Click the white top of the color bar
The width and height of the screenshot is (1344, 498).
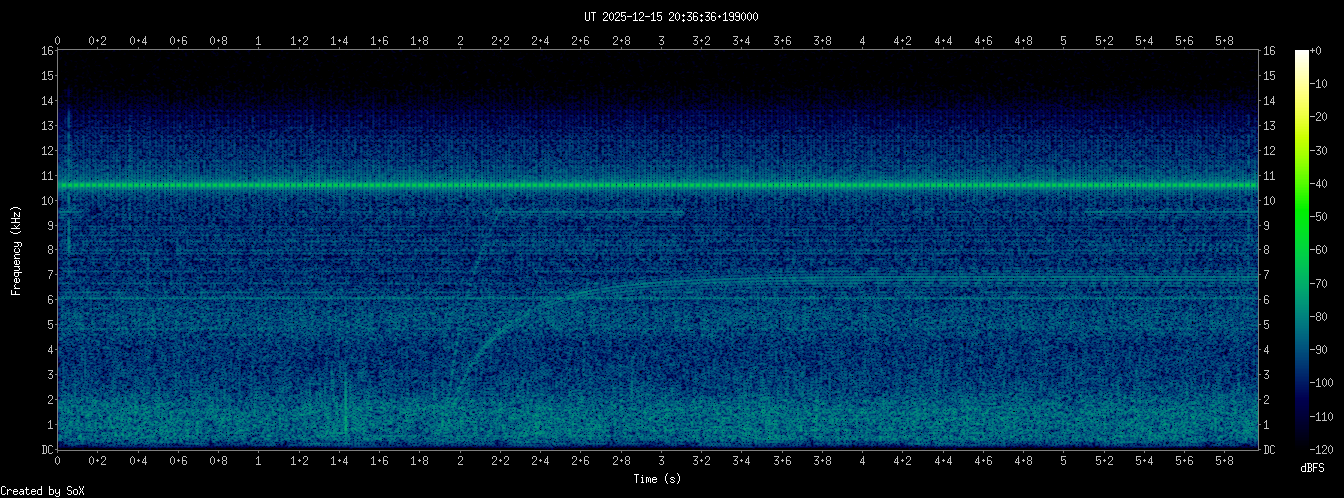[x=1302, y=54]
